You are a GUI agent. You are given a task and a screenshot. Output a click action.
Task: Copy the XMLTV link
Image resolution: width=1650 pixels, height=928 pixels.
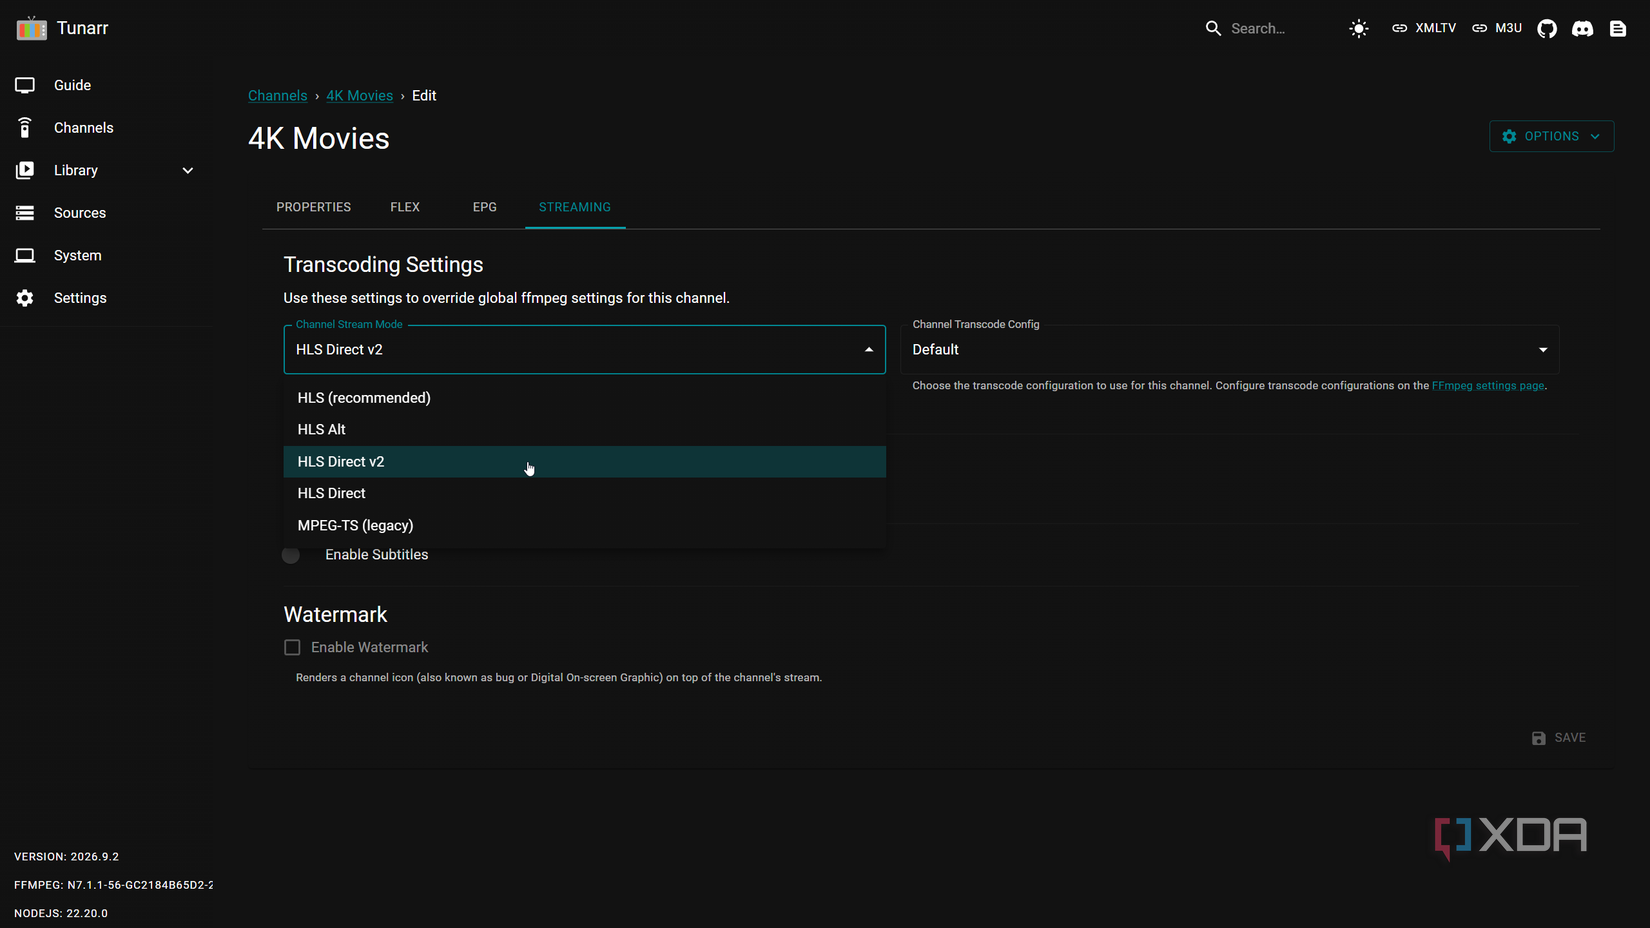[1424, 28]
